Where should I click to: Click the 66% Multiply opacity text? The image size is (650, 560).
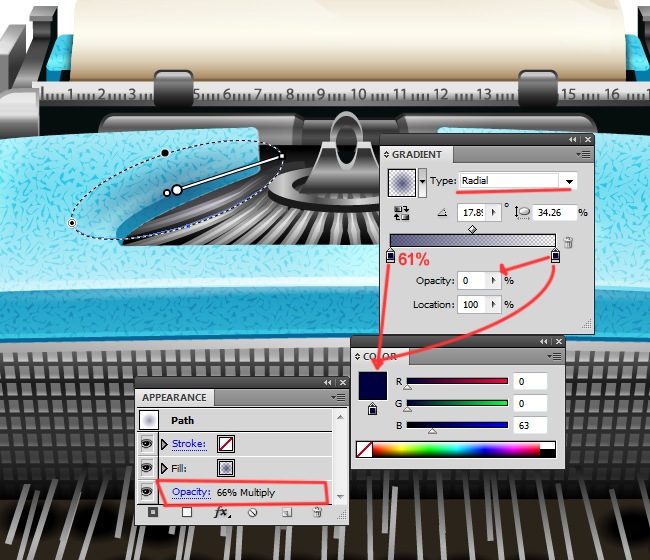click(246, 492)
